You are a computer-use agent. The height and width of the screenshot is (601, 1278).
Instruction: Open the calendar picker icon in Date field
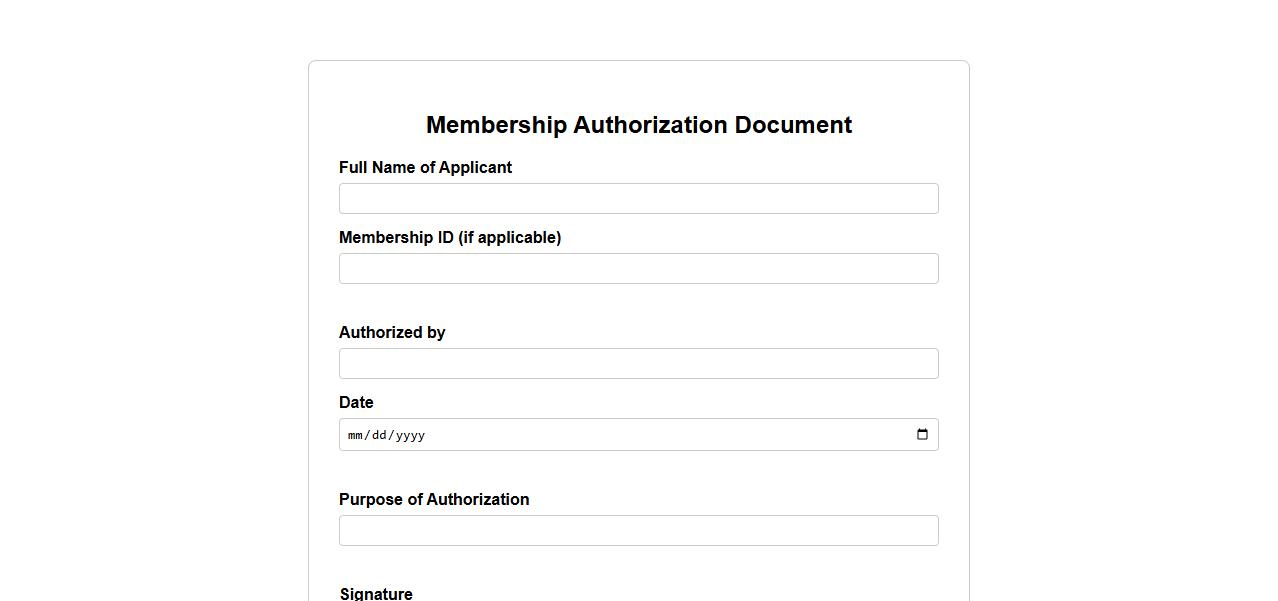click(x=922, y=434)
